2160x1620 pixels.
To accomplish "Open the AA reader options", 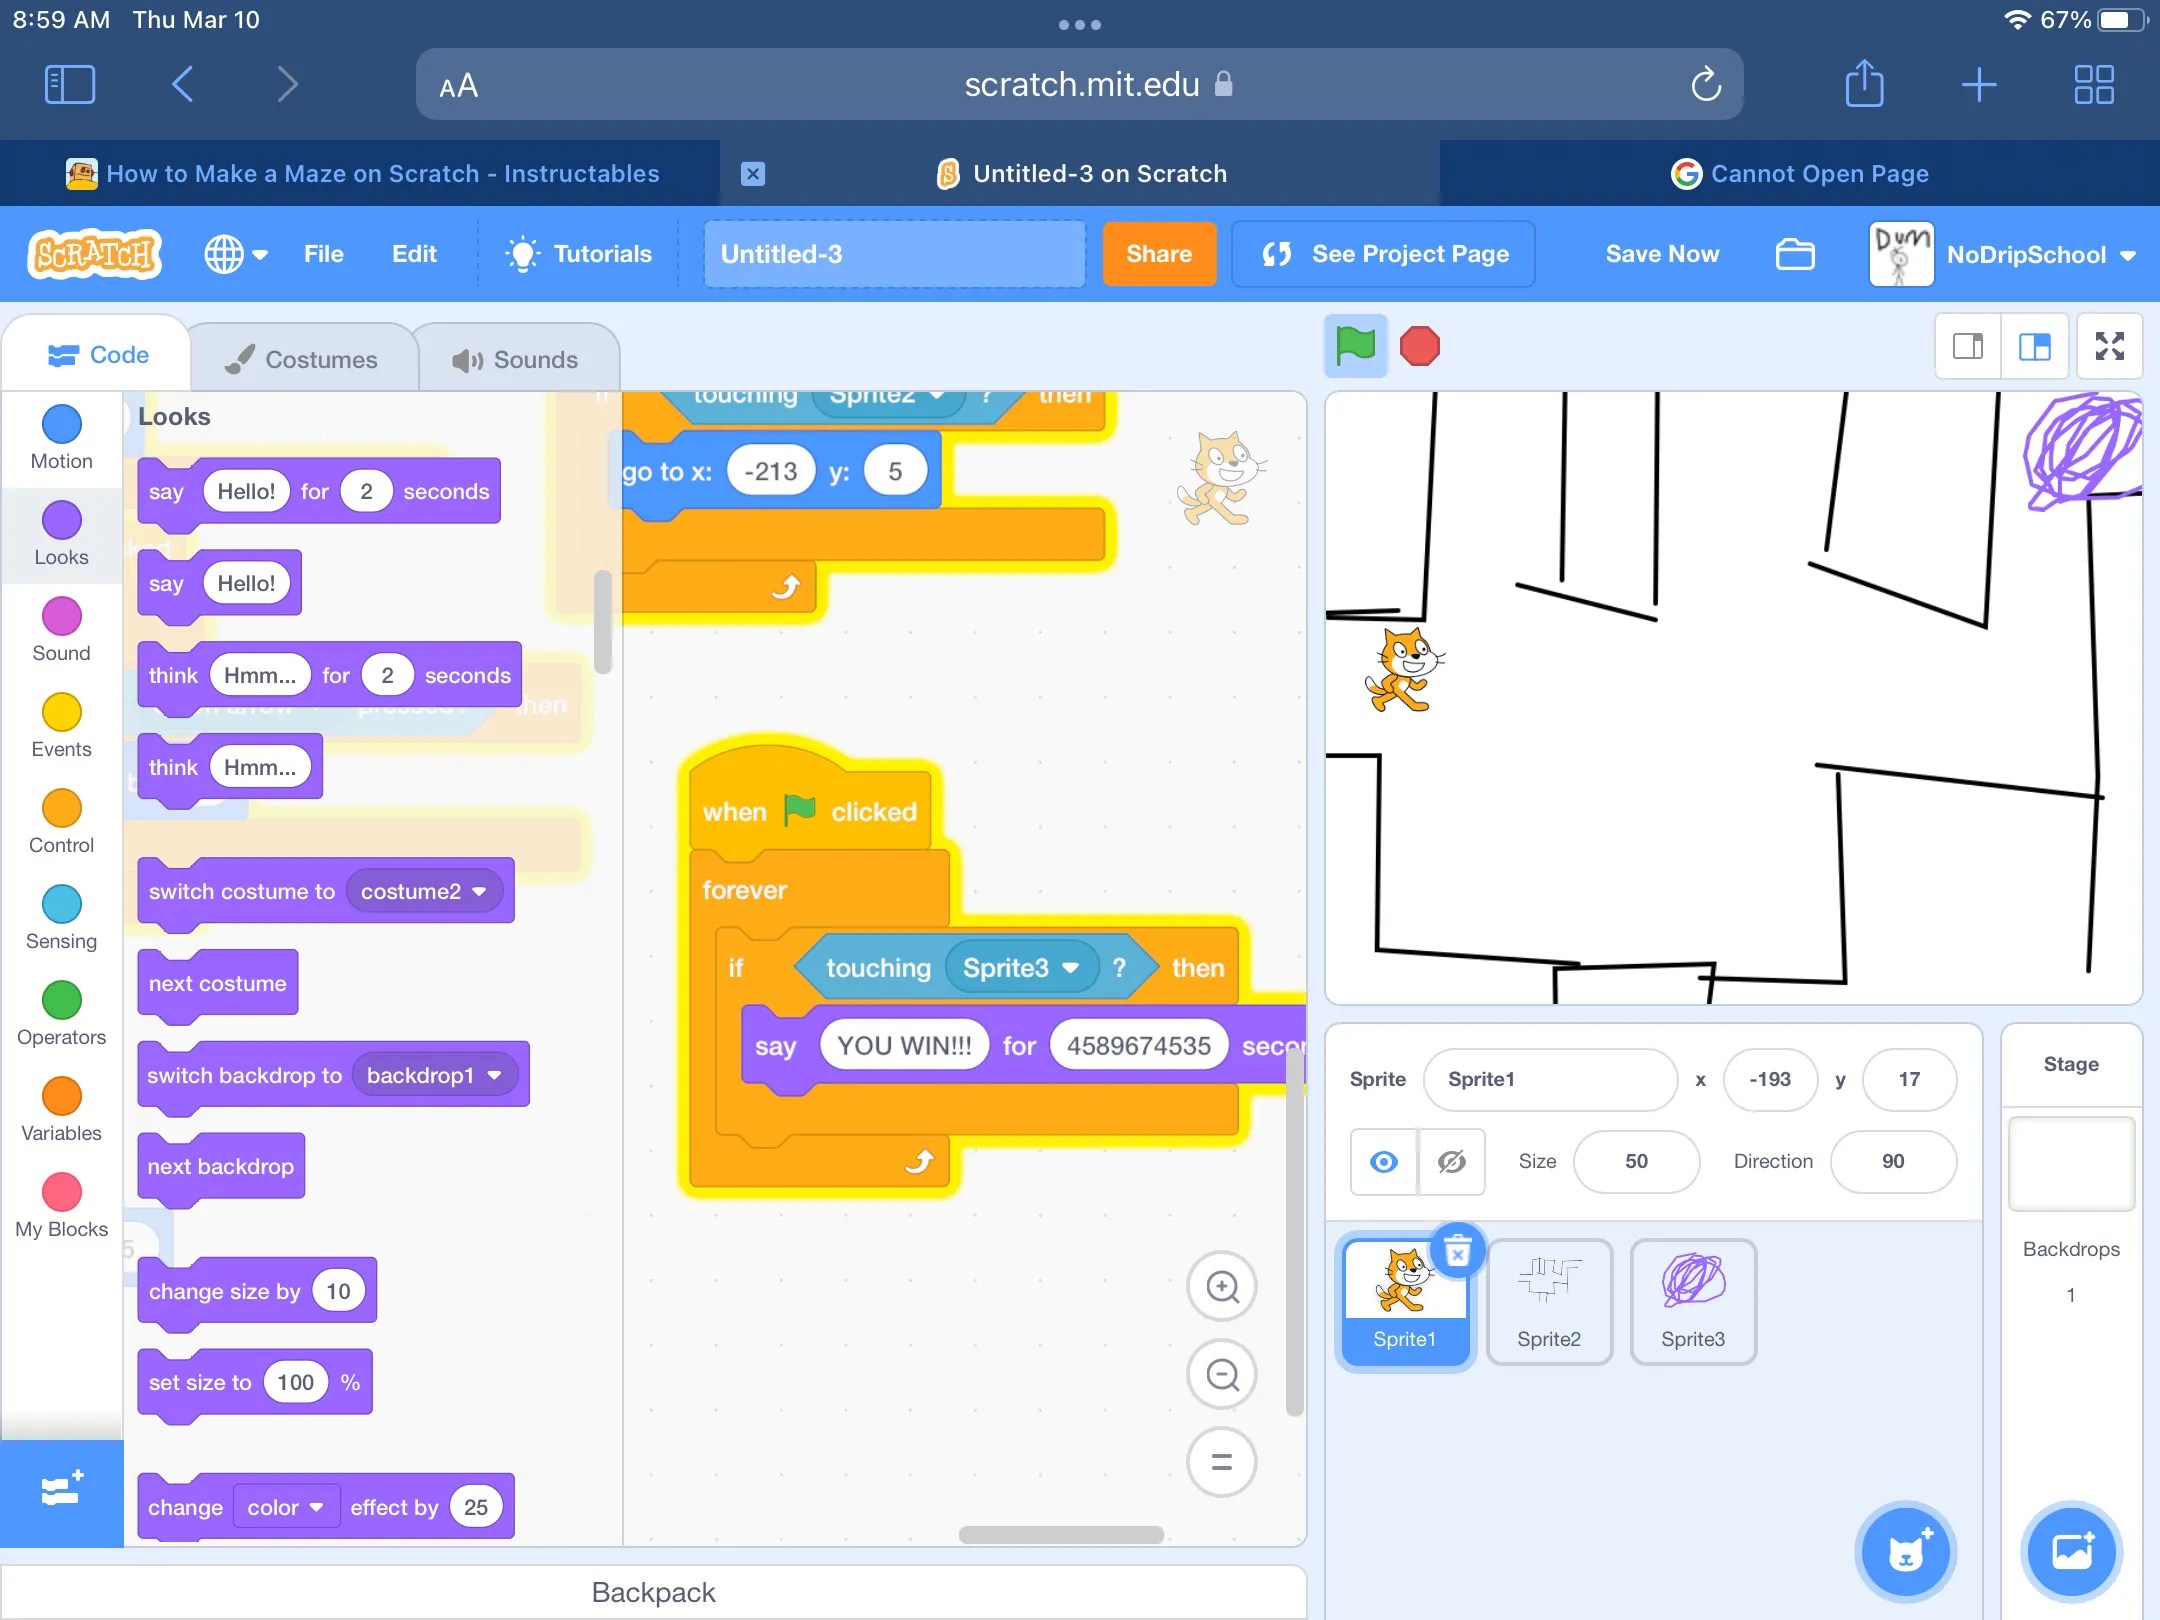I will point(459,86).
